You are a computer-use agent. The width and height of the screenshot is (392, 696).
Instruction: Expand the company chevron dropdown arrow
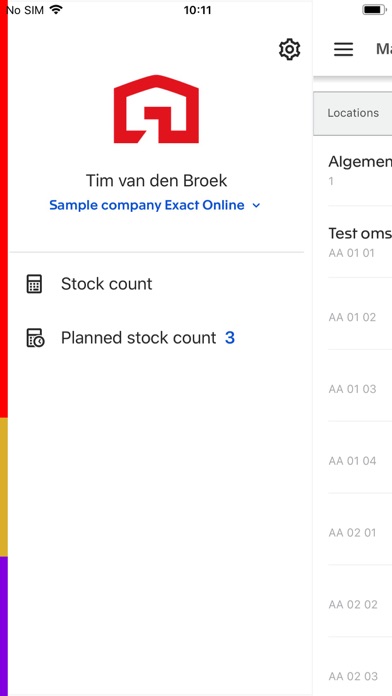click(256, 206)
